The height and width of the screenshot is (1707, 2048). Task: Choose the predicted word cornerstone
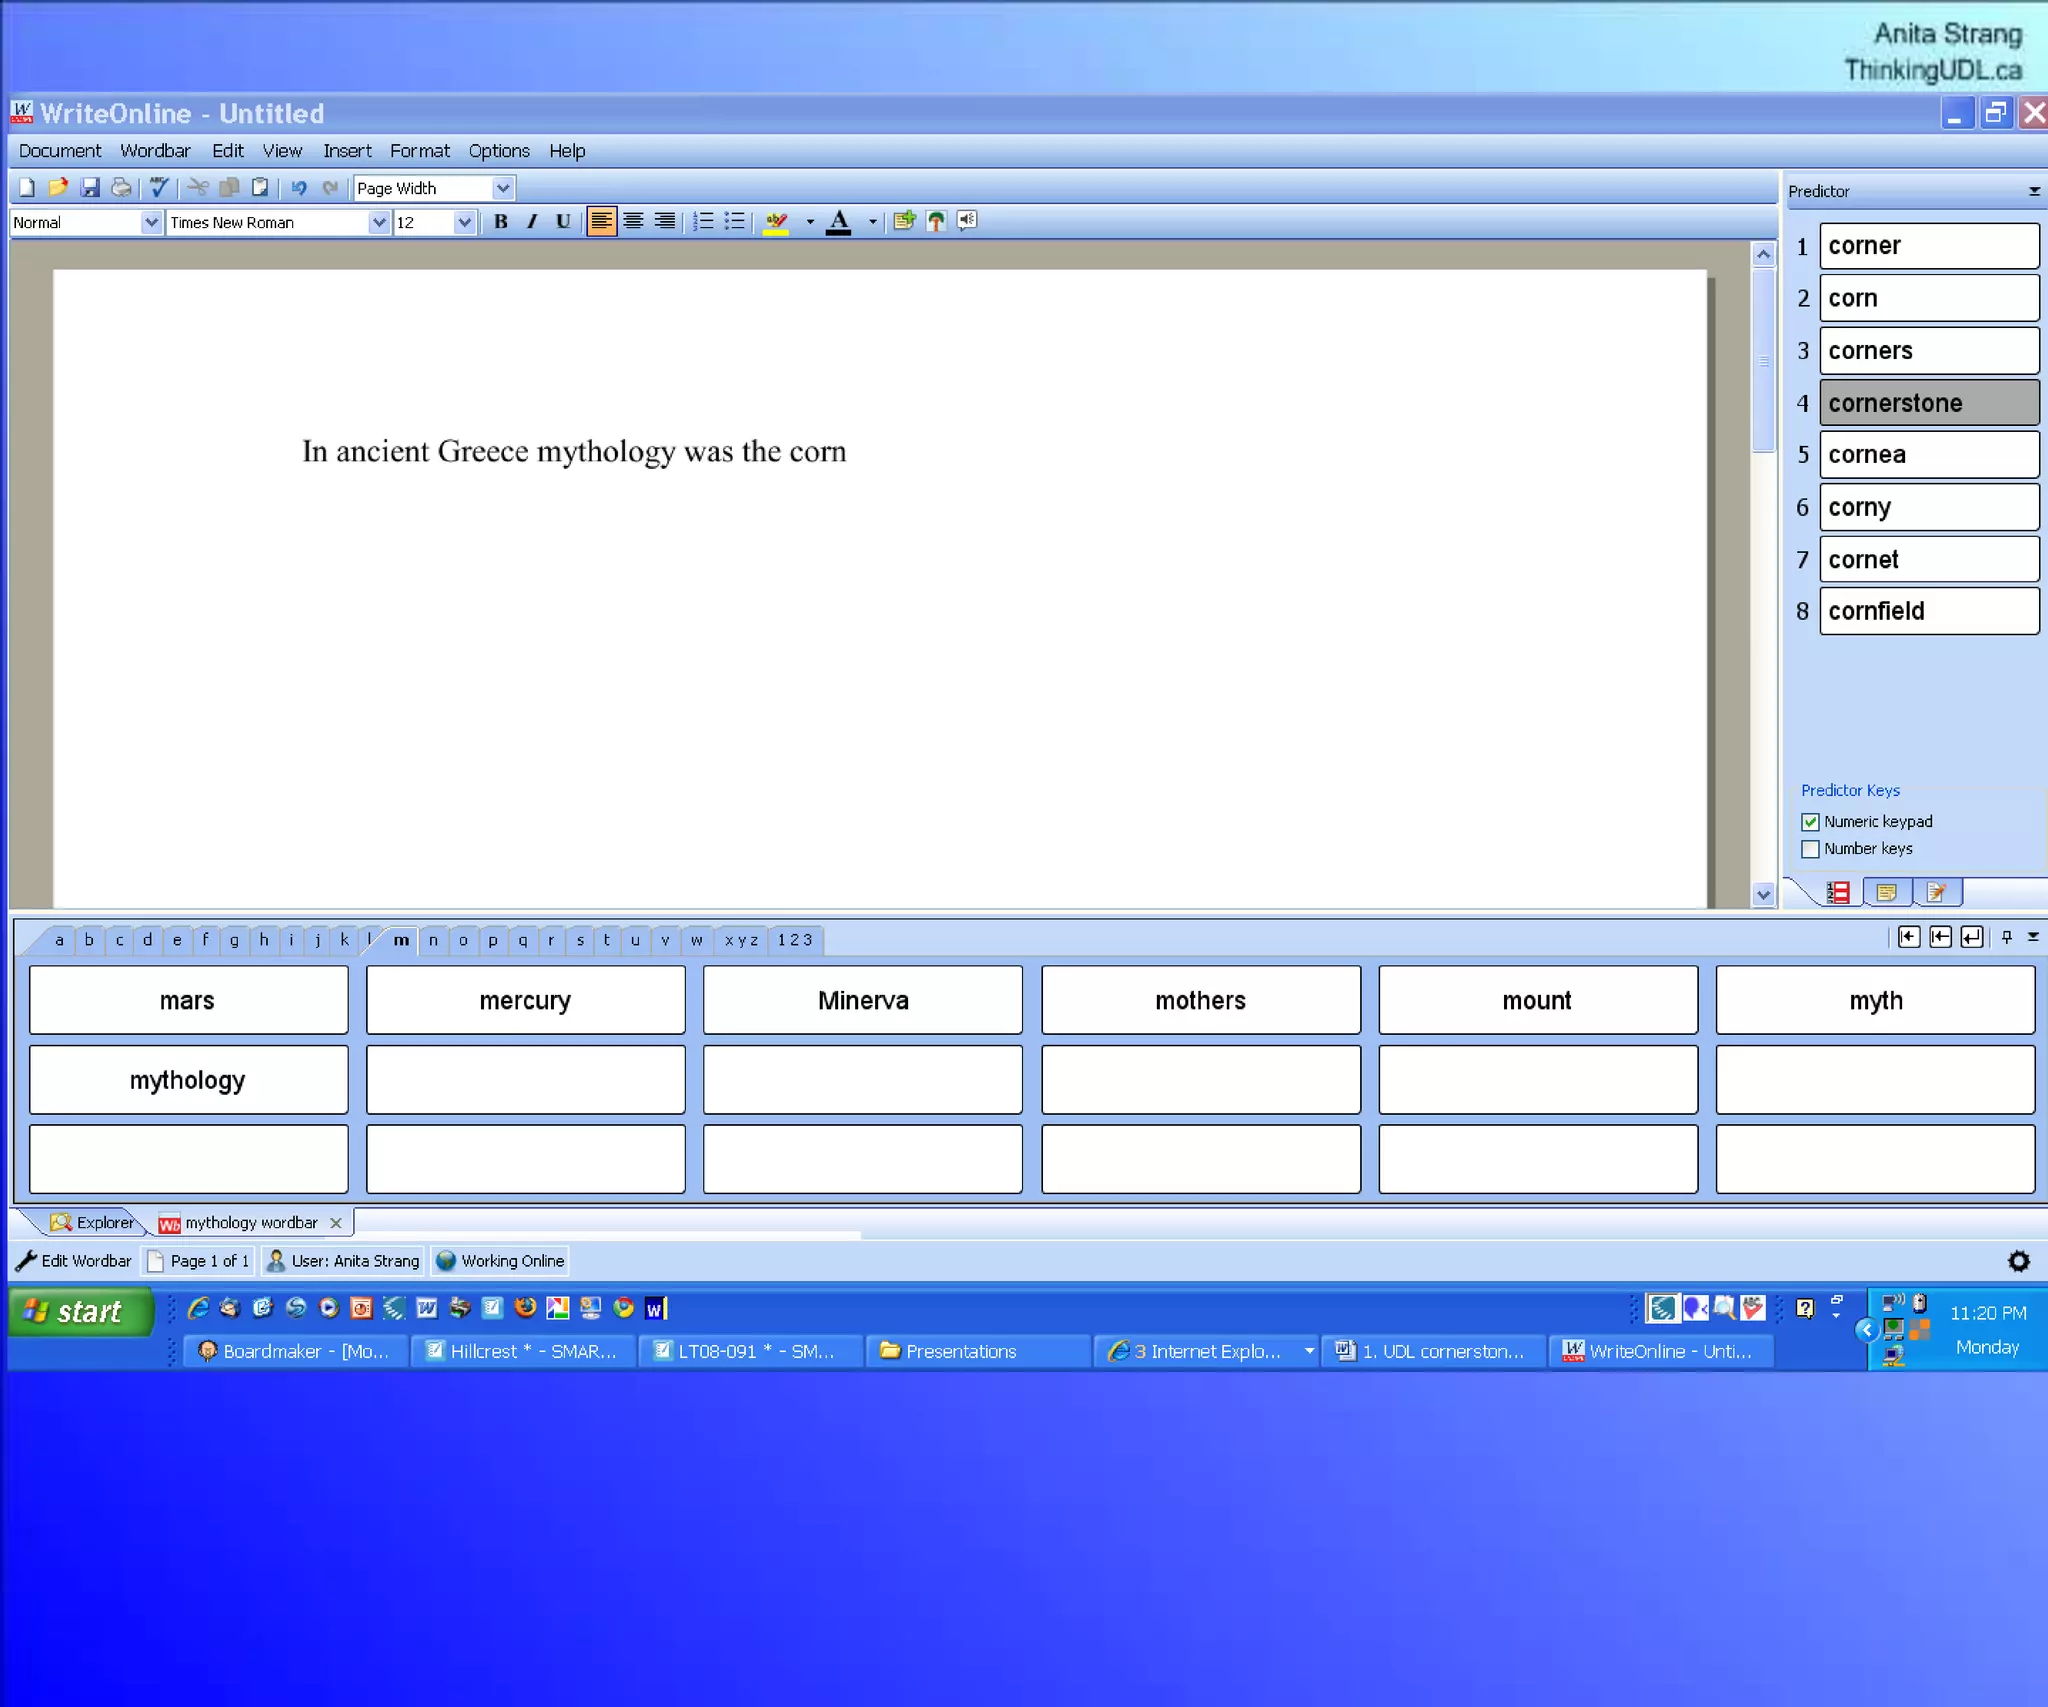coord(1927,403)
